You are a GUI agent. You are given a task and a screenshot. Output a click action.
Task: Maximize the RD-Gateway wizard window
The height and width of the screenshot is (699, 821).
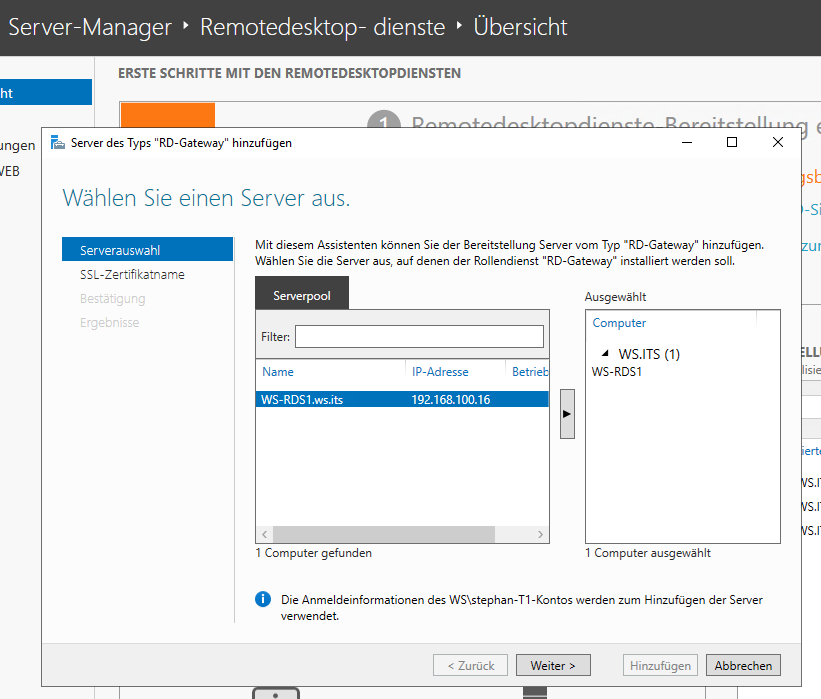click(732, 142)
